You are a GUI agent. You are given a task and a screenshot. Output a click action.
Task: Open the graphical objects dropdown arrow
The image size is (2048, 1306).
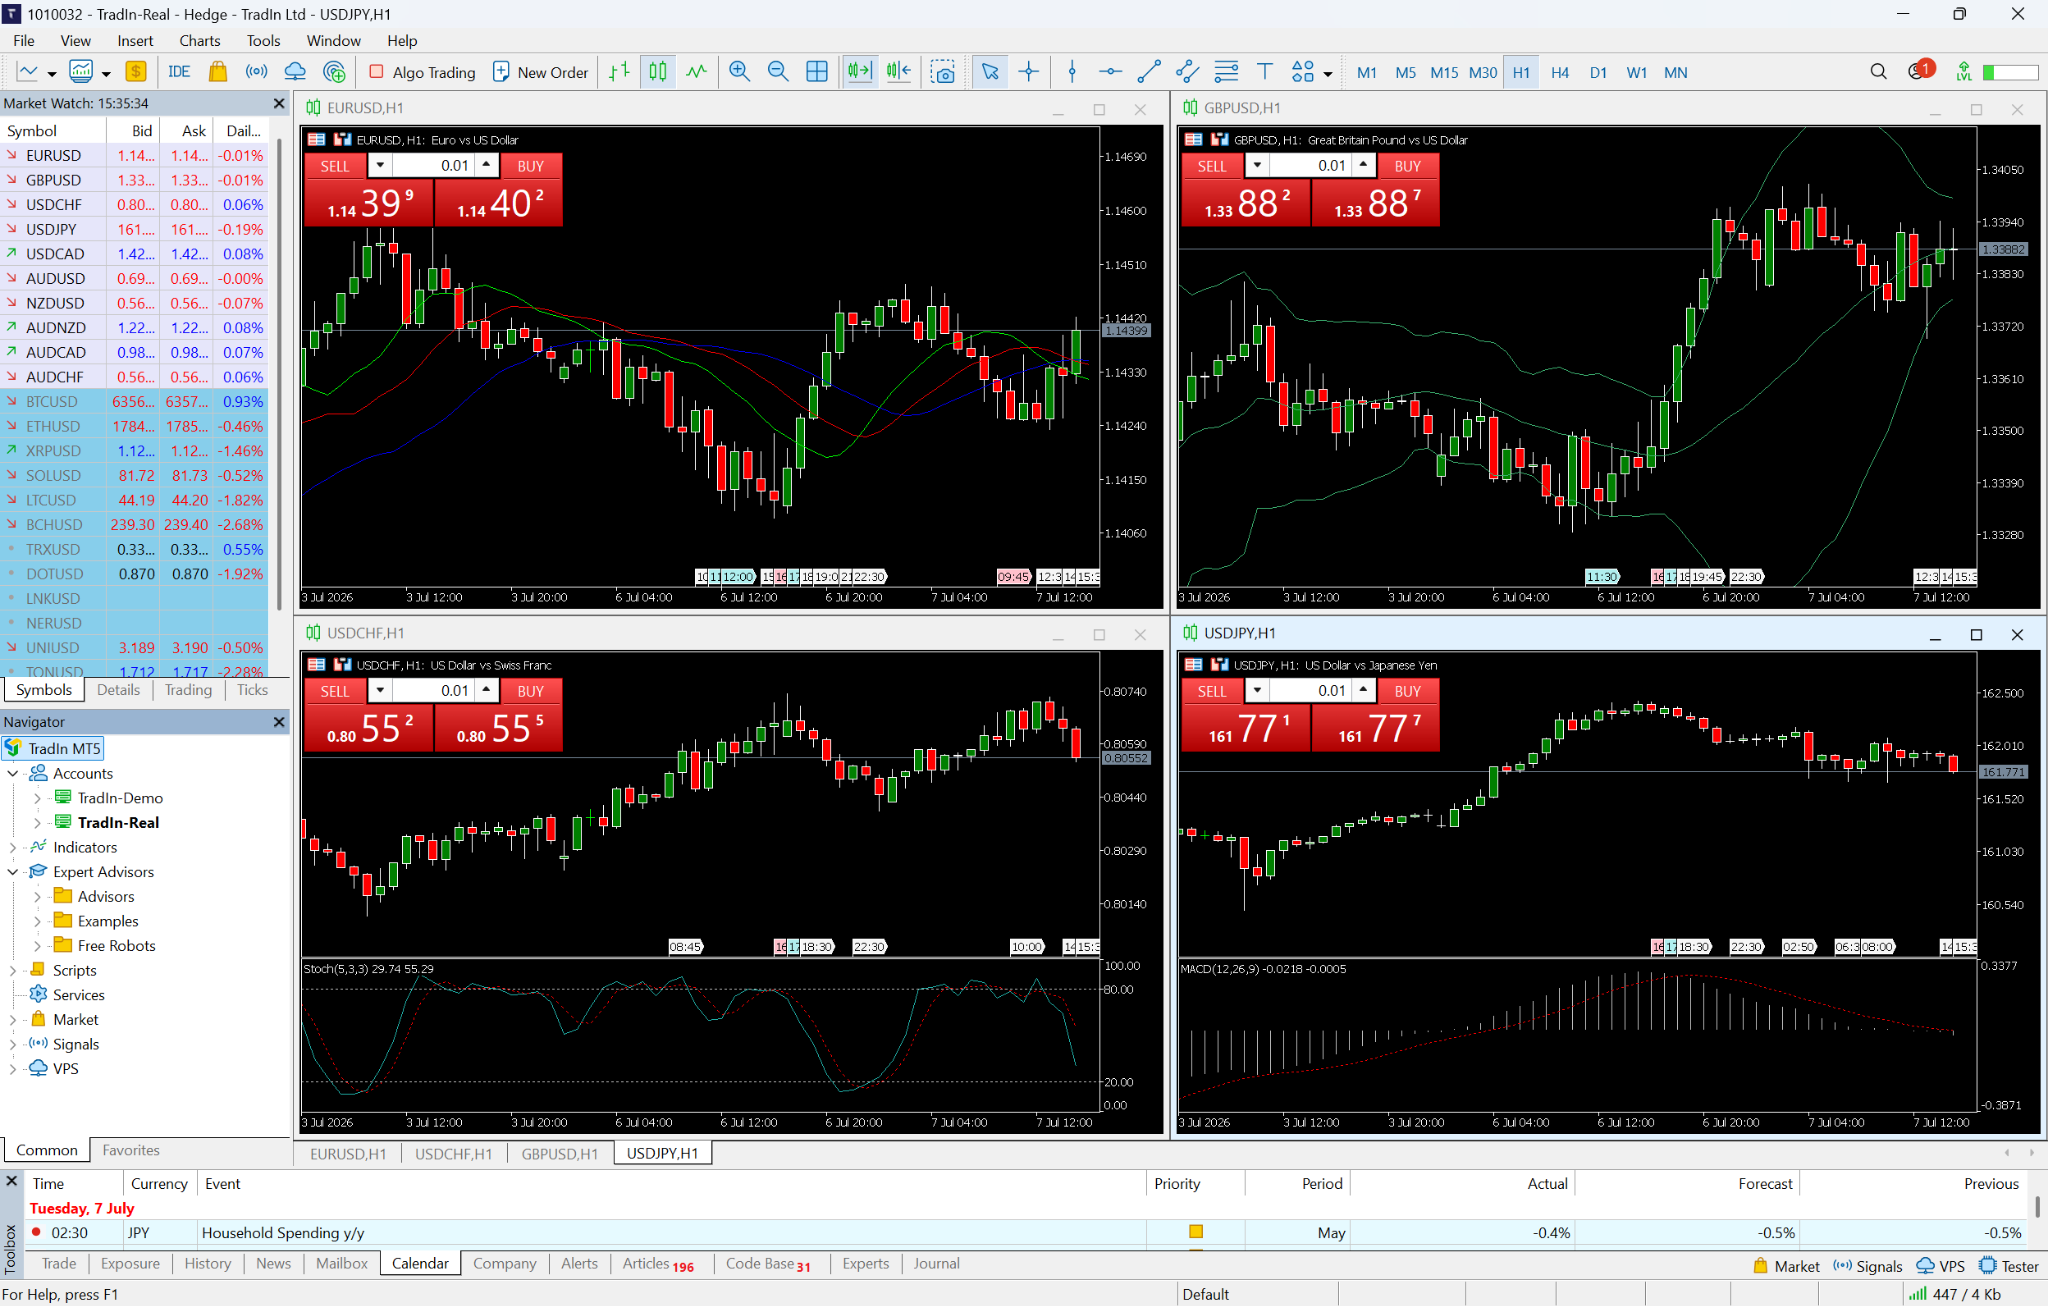(1328, 73)
